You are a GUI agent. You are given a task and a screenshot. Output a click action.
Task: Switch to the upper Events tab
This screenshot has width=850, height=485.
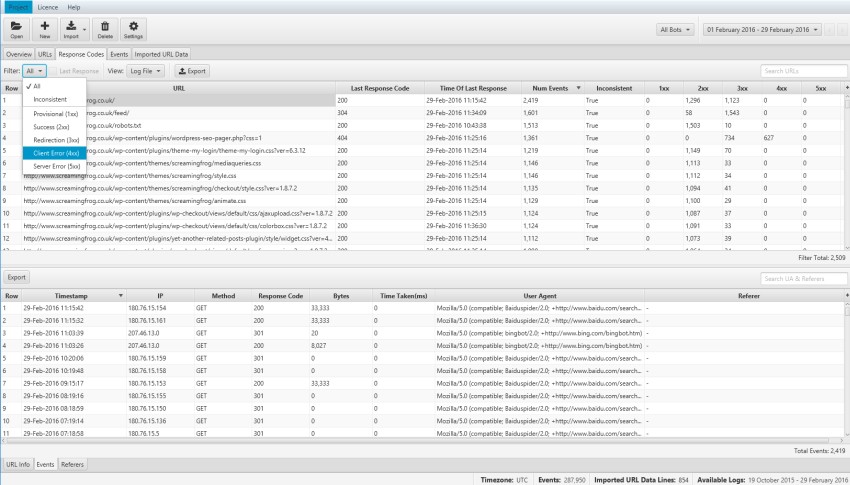click(119, 54)
